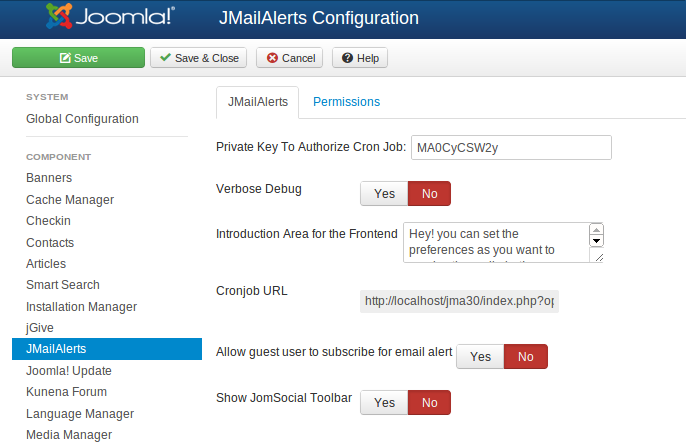Open Smart Search in the sidebar
This screenshot has height=448, width=686.
pos(63,285)
